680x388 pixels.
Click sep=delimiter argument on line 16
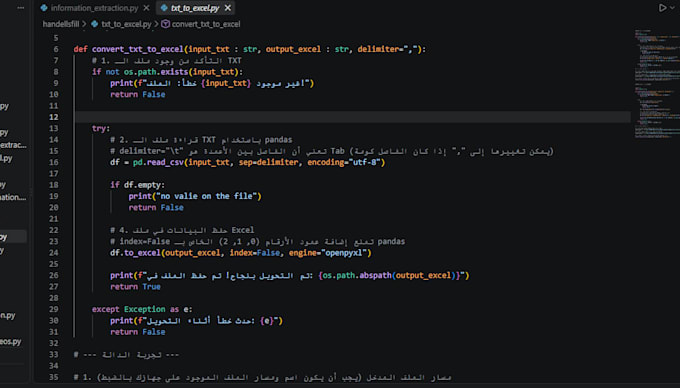[268, 163]
